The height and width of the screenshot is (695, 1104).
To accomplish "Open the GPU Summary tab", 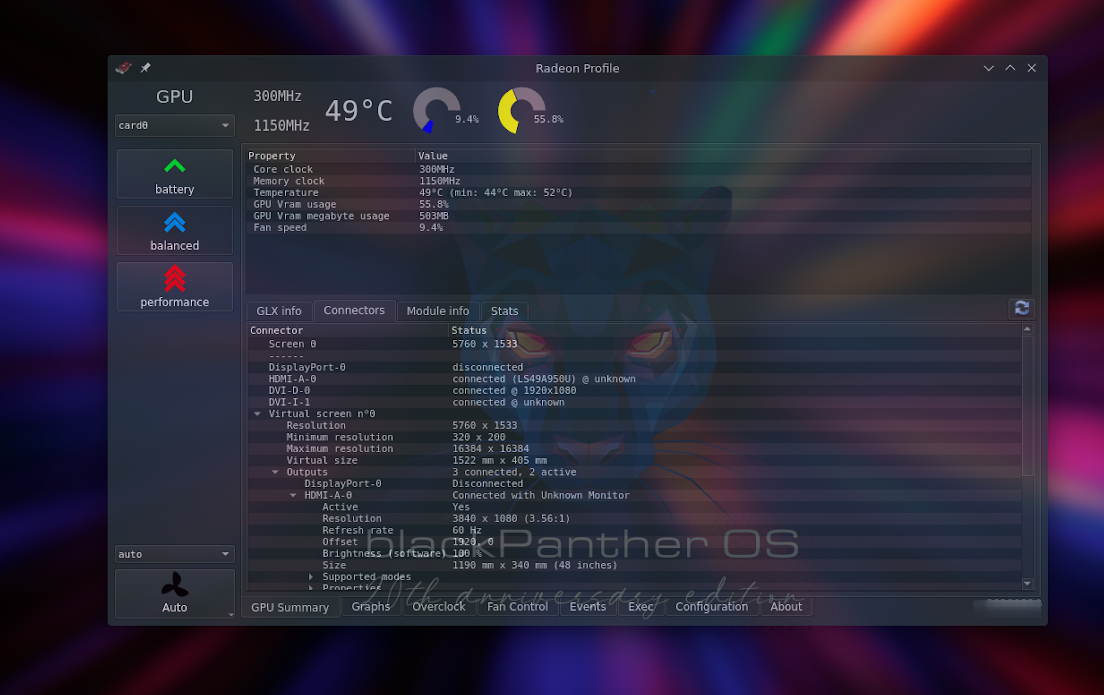I will 290,607.
